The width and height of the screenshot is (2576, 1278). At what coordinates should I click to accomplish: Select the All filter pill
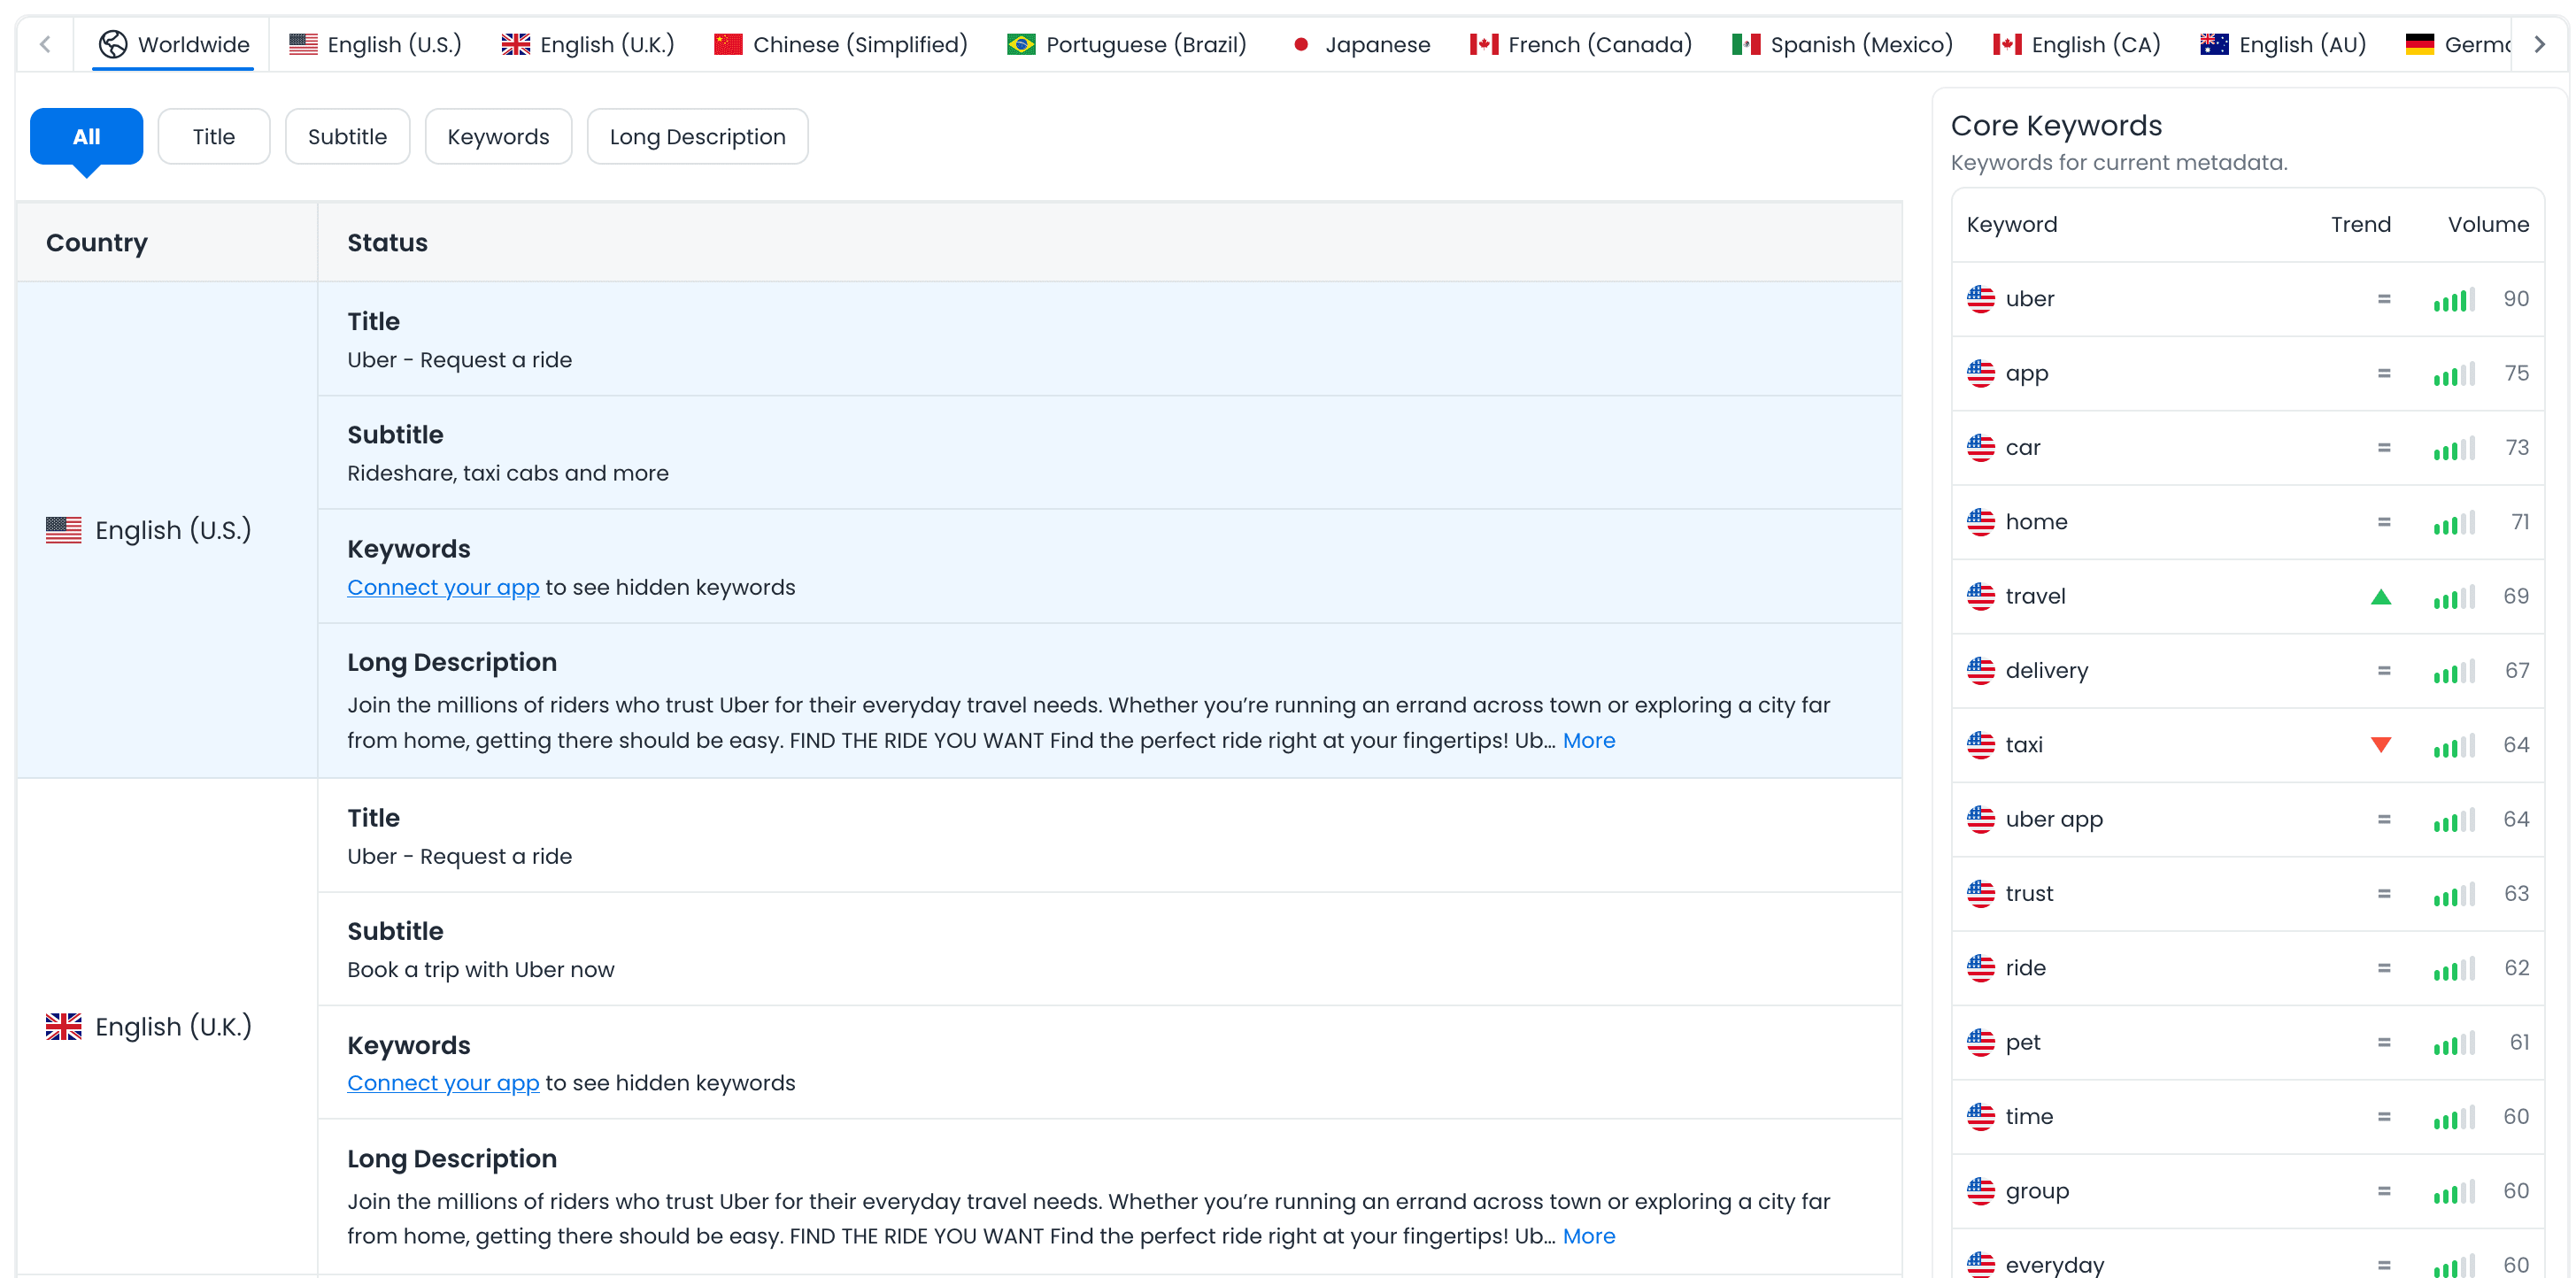[86, 136]
